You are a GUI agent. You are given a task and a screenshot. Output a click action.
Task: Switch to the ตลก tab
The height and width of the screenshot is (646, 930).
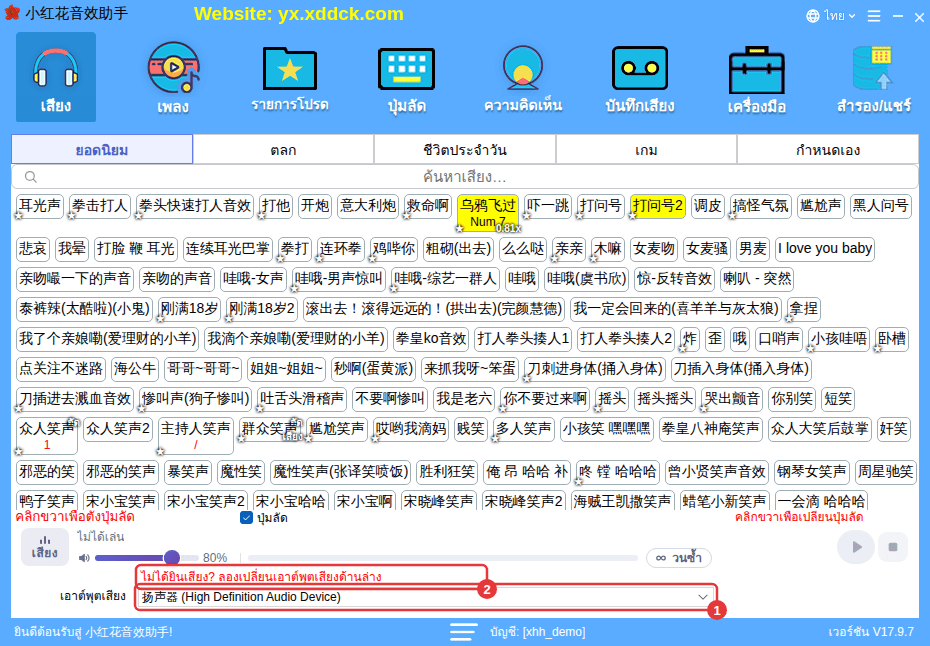(284, 149)
